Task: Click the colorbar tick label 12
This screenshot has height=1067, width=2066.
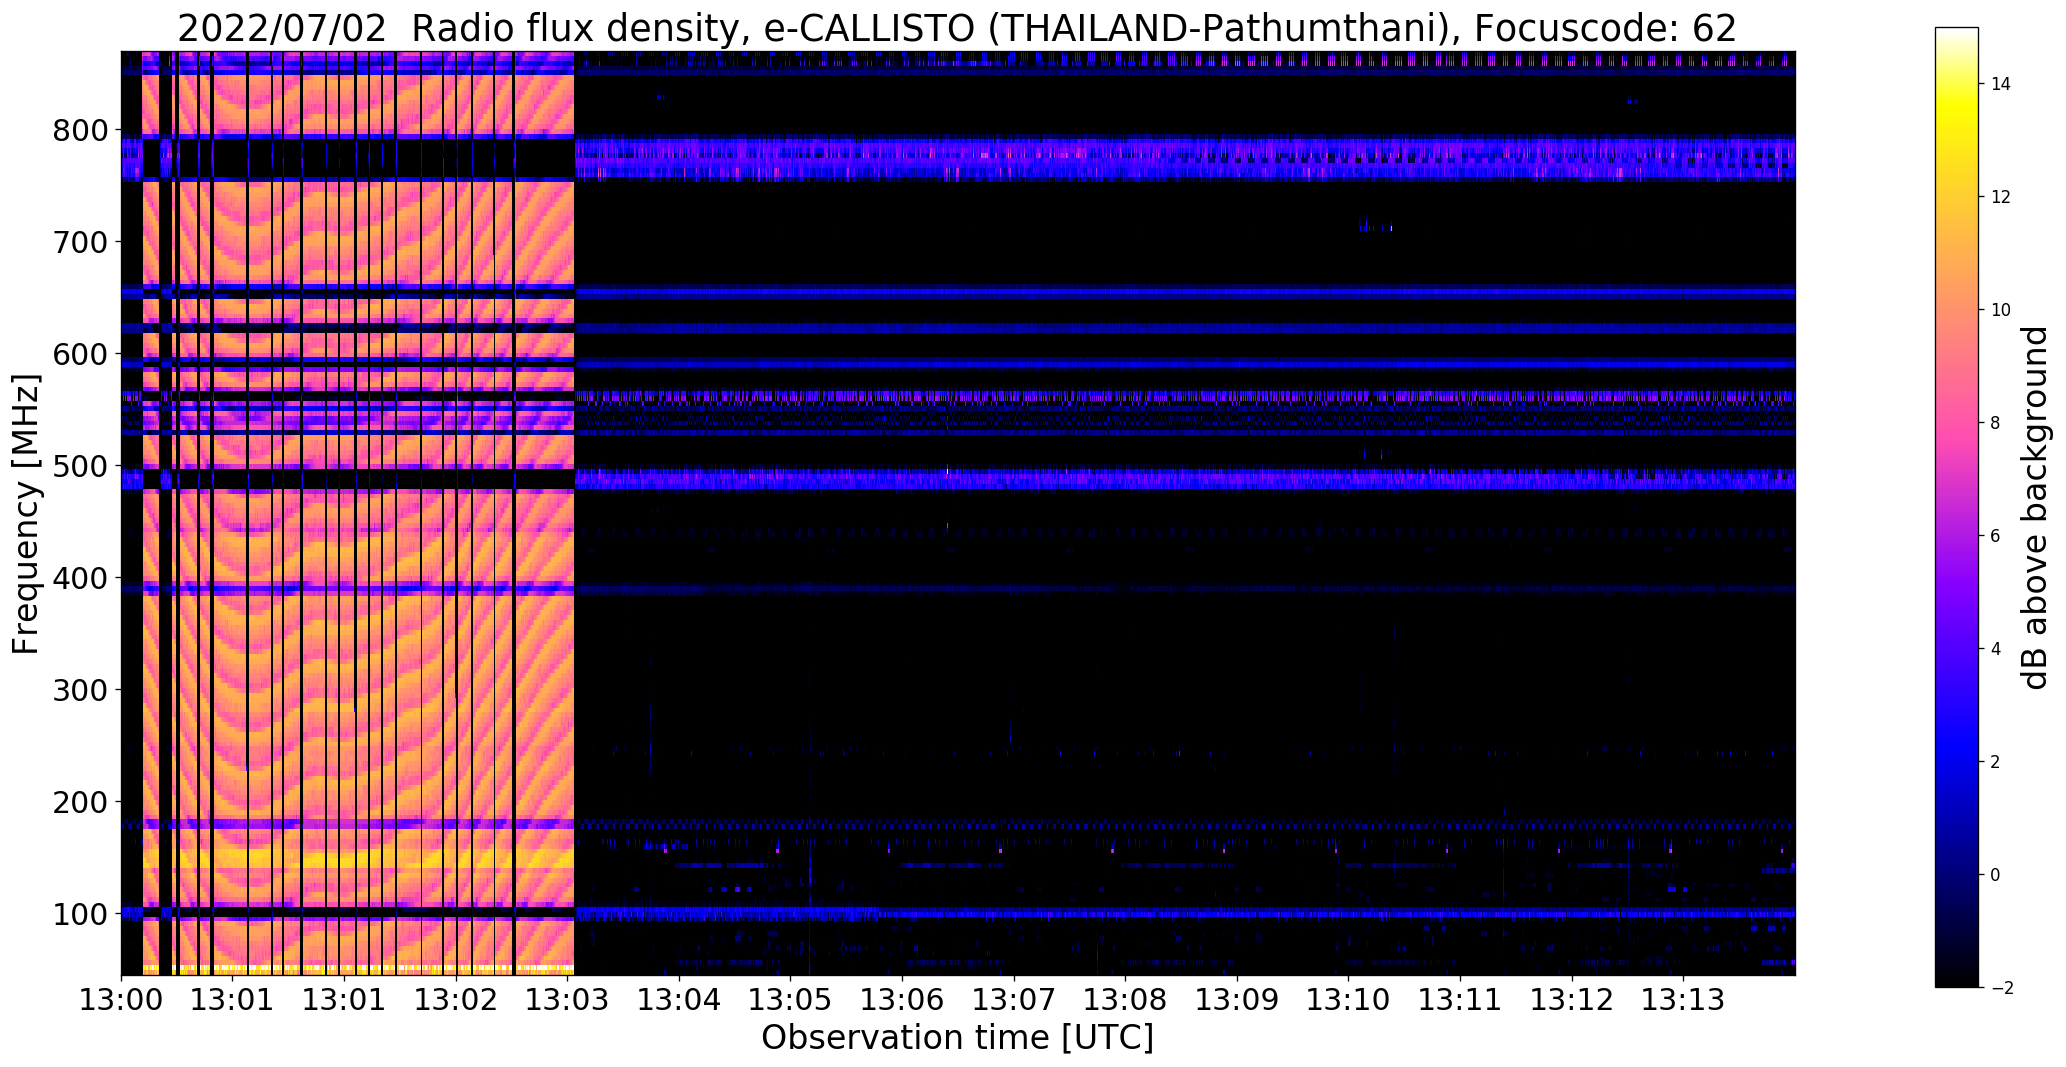Action: (2000, 197)
